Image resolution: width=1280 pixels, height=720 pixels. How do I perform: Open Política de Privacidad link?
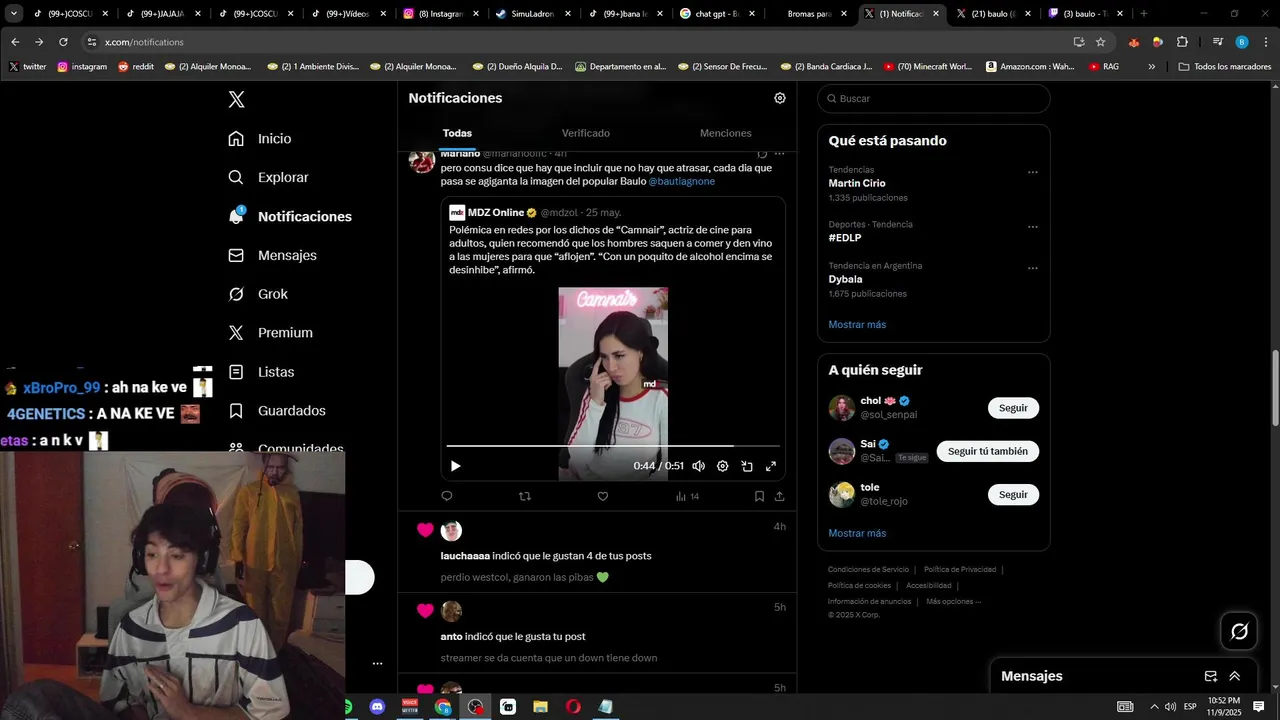click(x=960, y=570)
